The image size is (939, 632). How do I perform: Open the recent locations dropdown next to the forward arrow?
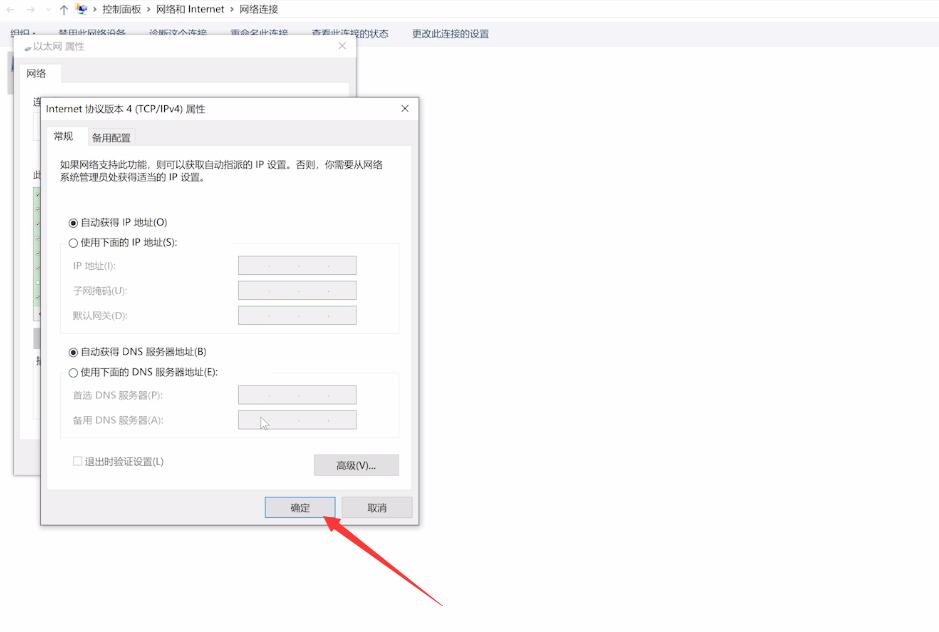click(x=47, y=10)
